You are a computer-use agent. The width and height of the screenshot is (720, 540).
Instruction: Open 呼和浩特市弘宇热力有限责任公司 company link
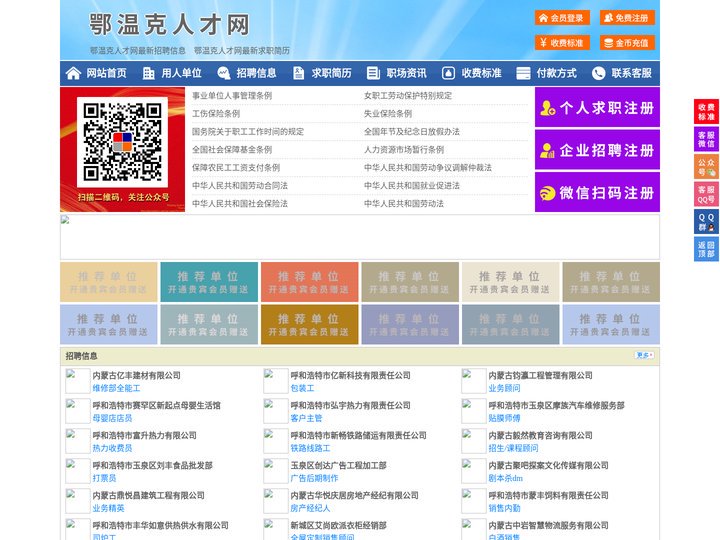350,405
